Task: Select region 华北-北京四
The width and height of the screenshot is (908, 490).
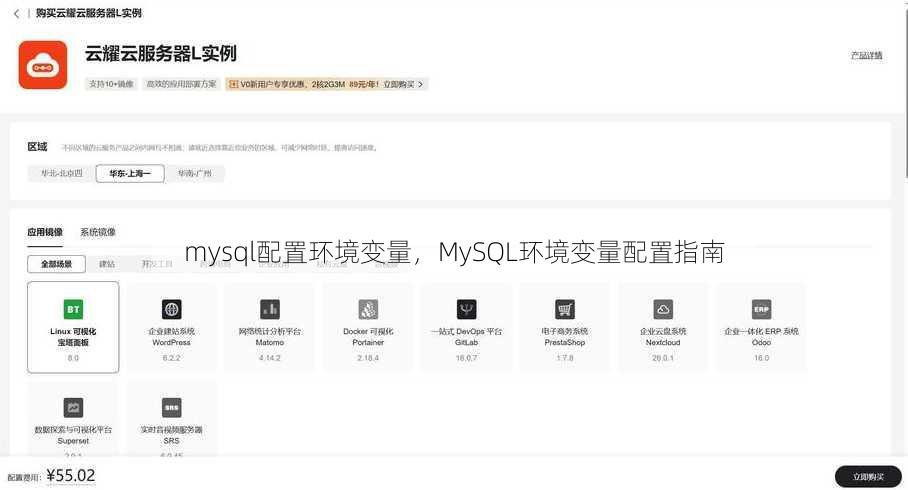Action: pos(61,173)
